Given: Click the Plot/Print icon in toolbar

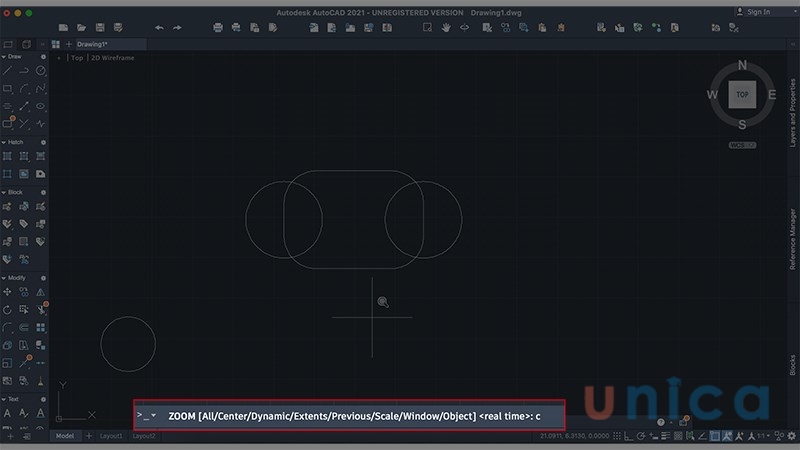Looking at the screenshot, I should tap(218, 27).
